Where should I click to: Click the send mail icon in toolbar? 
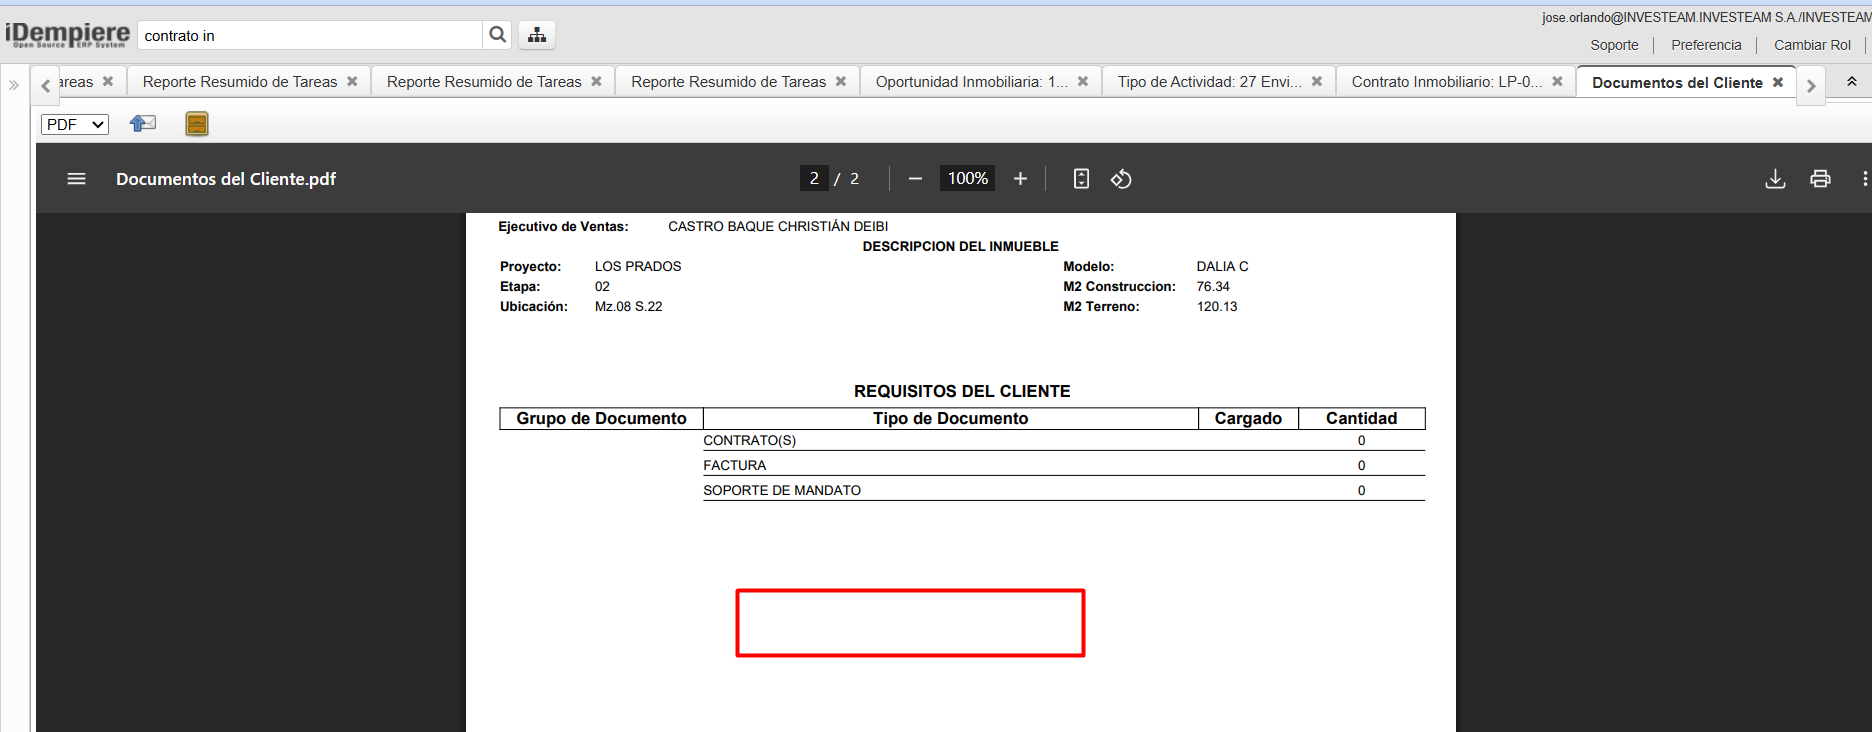pos(143,123)
